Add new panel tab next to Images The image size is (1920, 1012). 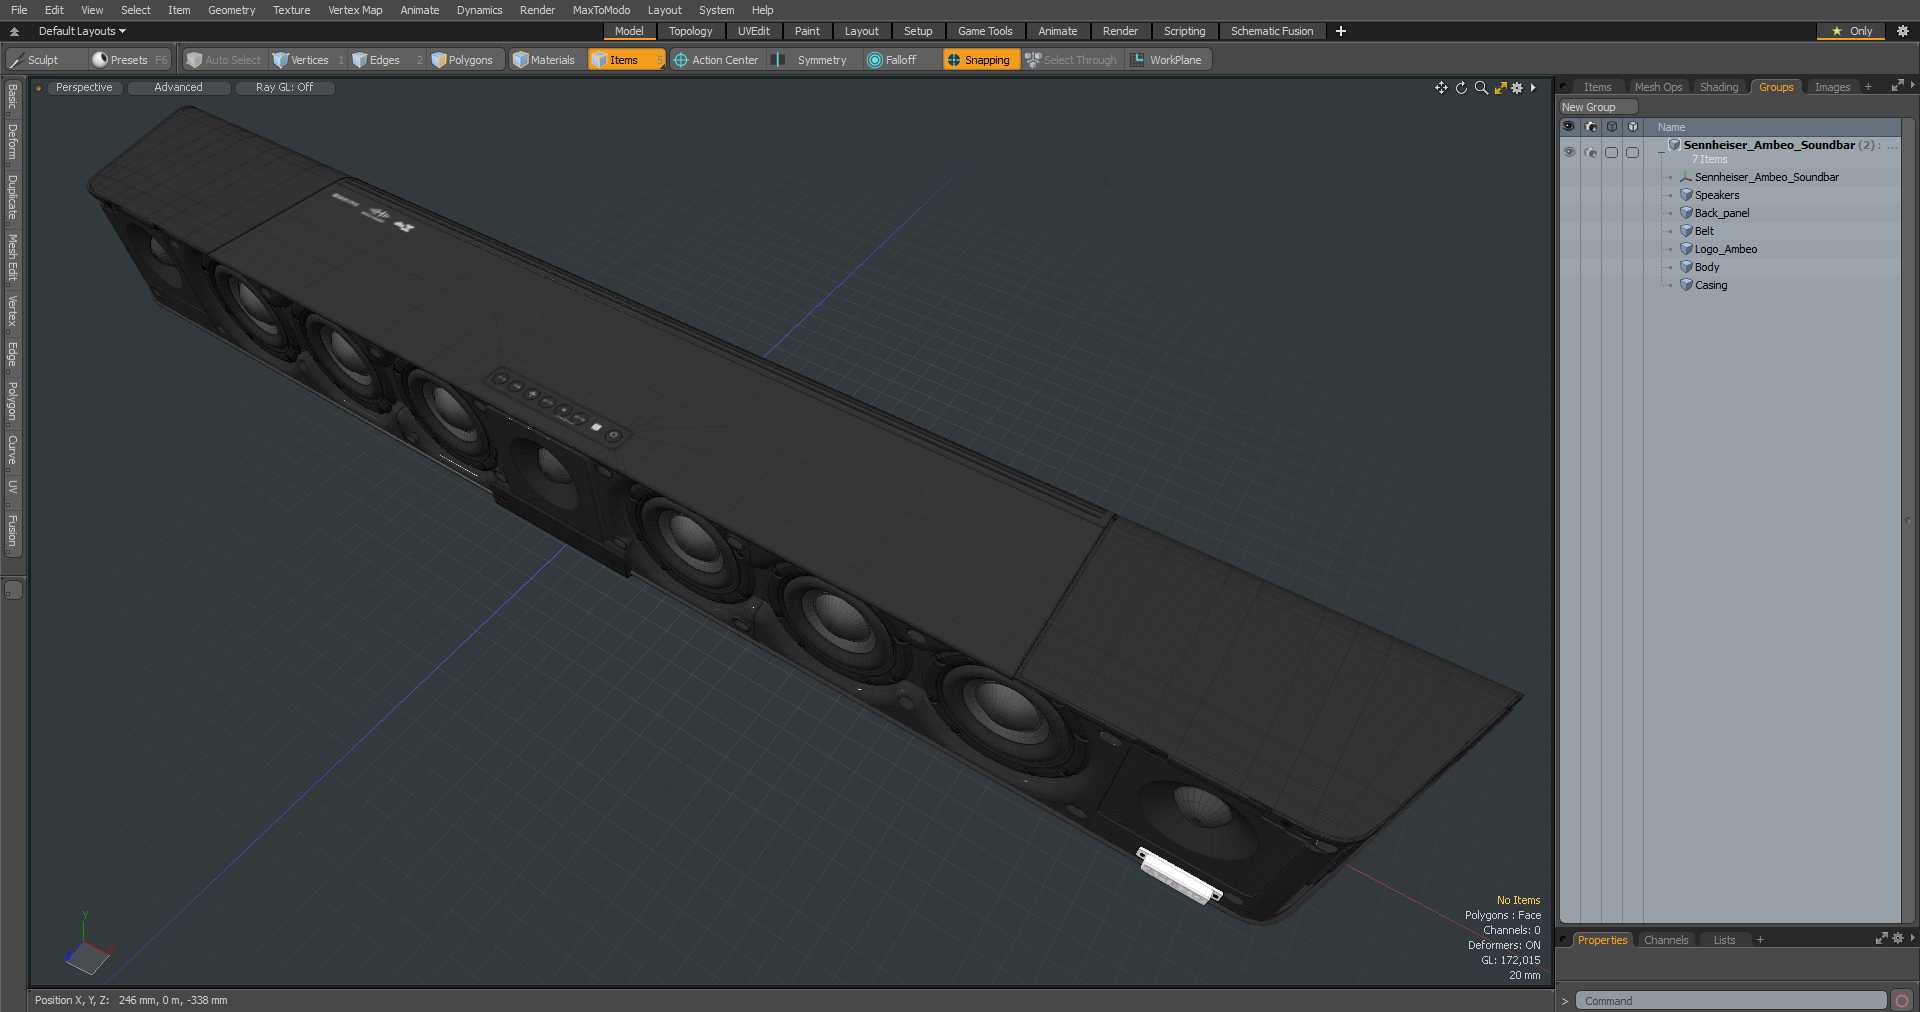pyautogui.click(x=1868, y=87)
